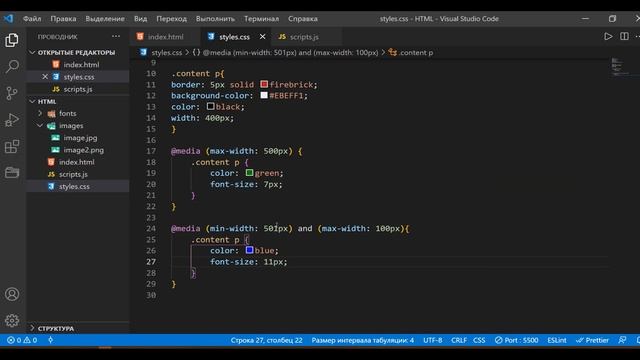
Task: Split the editor to the right
Action: 624,36
